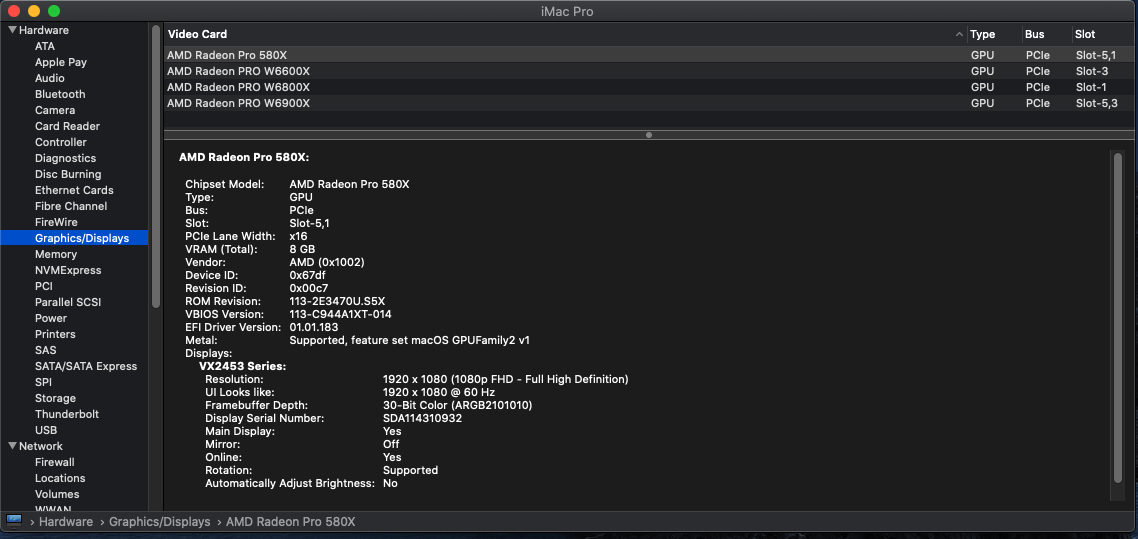
Task: Select Volumes under Network
Action: [57, 493]
